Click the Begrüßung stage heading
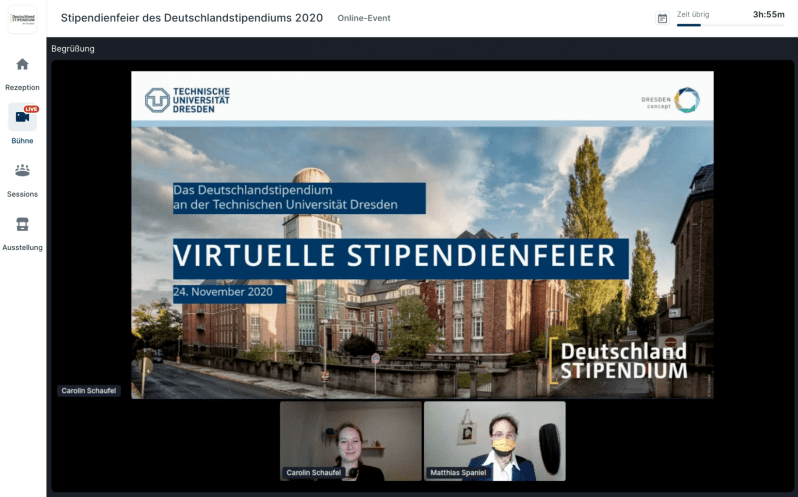 (73, 49)
